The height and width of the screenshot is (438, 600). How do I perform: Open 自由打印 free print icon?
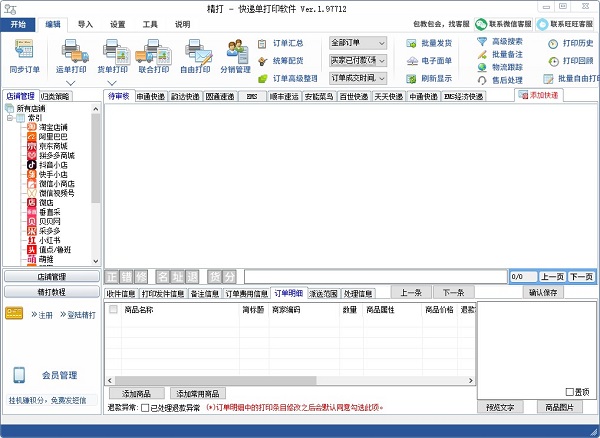click(x=198, y=50)
